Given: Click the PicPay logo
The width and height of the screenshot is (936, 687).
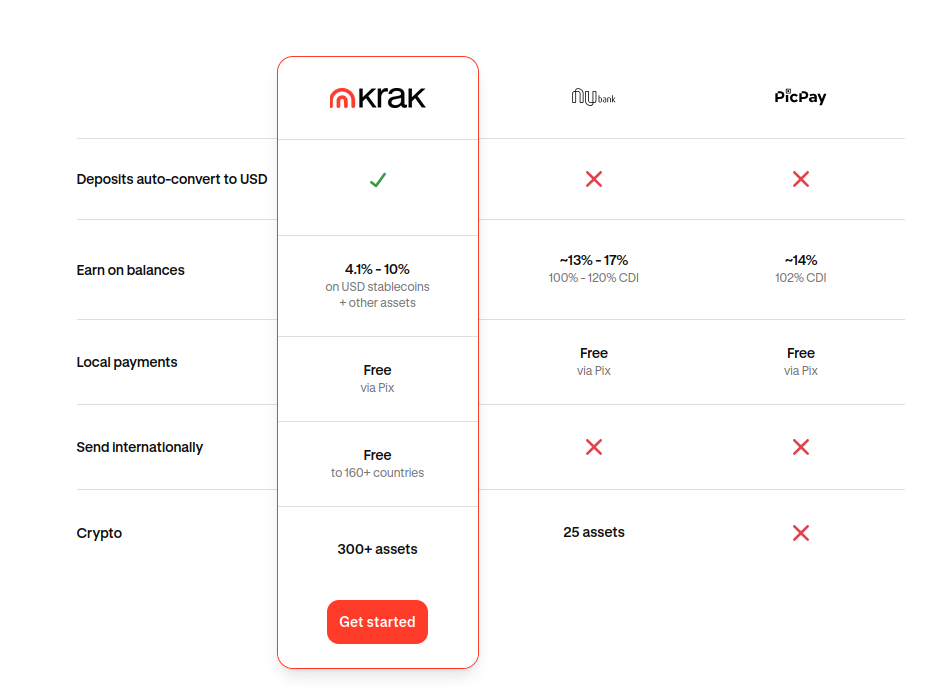Looking at the screenshot, I should point(800,97).
